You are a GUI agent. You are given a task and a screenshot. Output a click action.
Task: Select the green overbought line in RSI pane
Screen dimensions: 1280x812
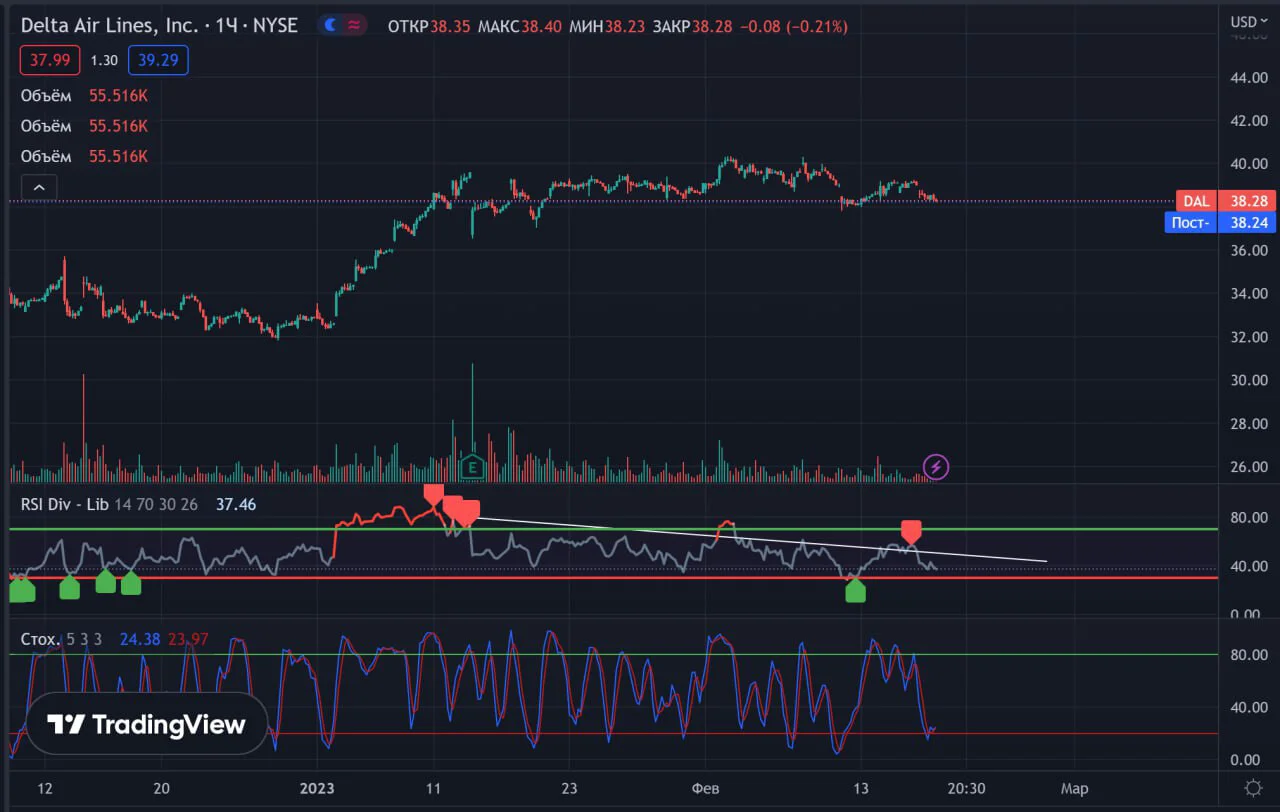[x=614, y=528]
